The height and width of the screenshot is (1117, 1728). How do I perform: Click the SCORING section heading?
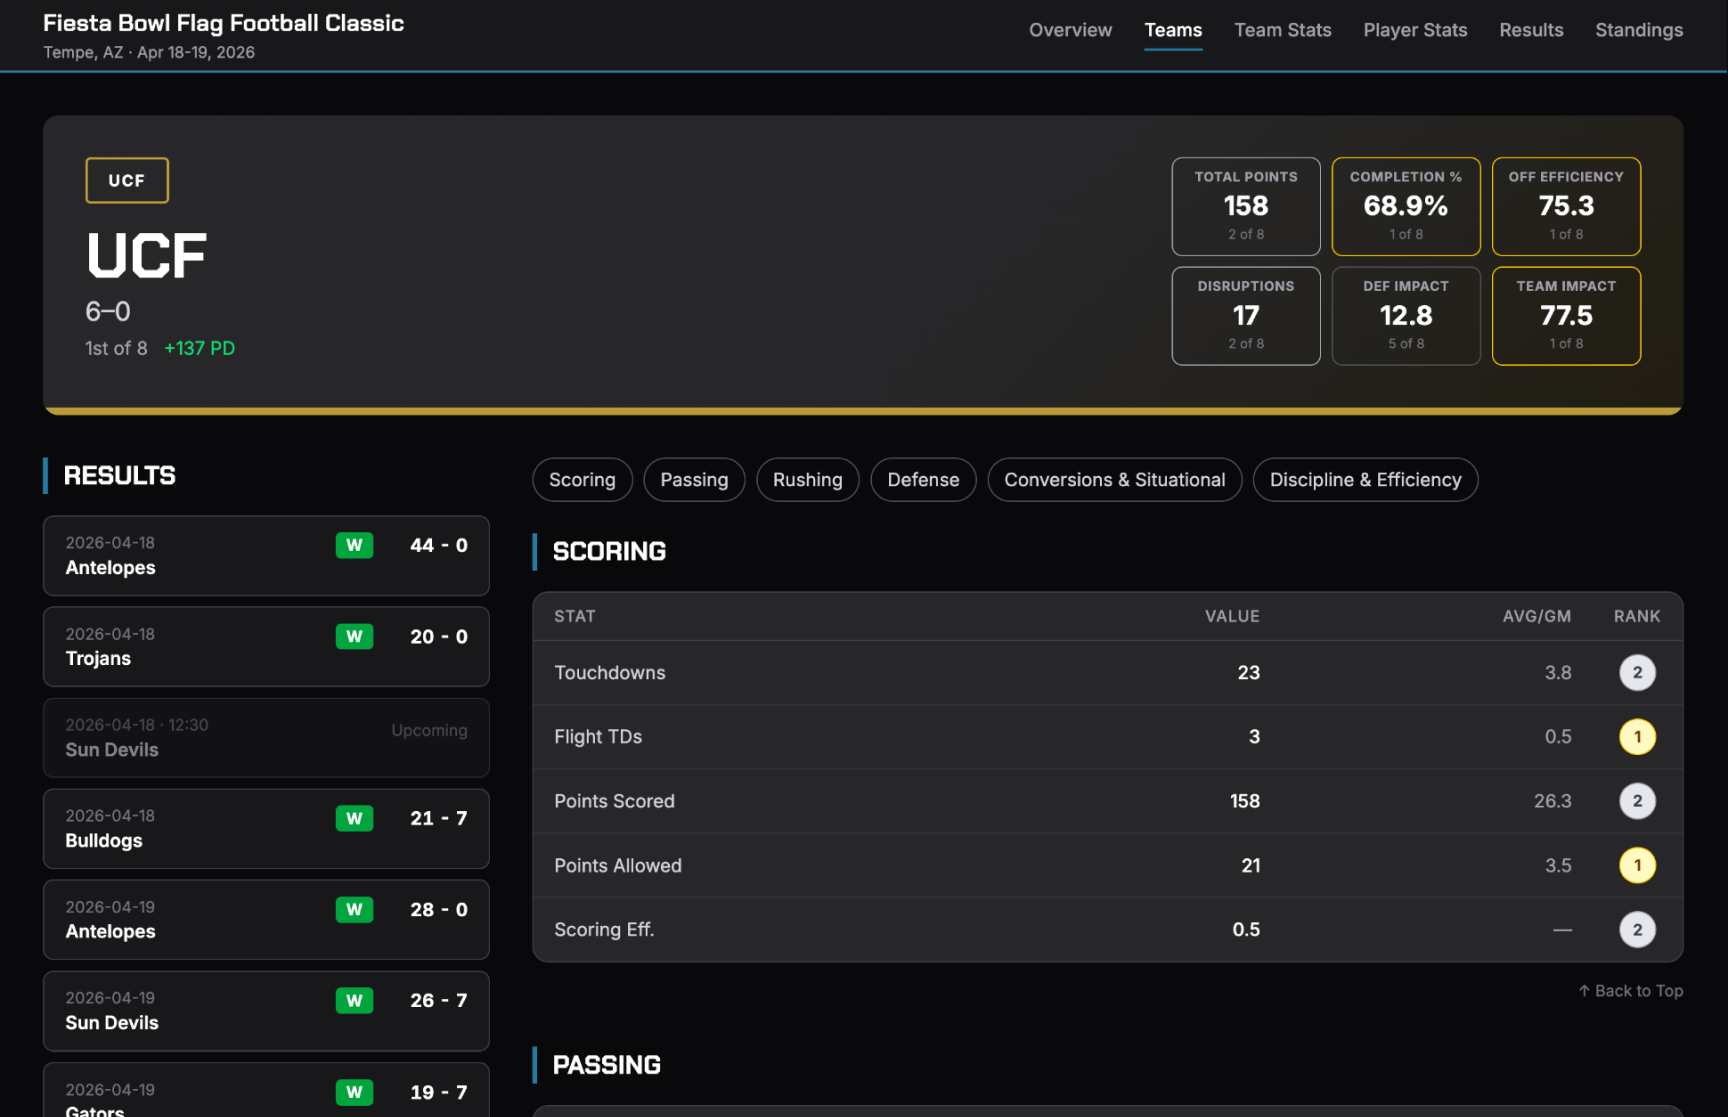point(609,552)
